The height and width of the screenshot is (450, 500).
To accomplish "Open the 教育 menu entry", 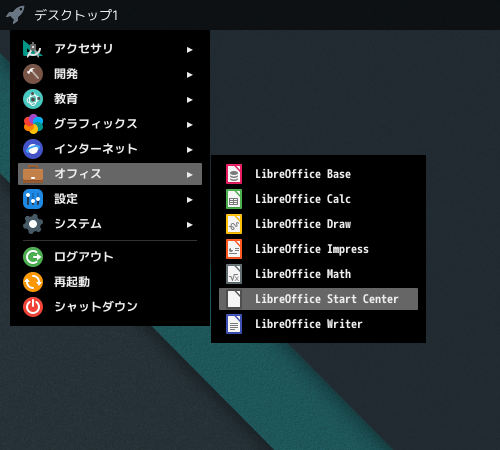I will [x=110, y=99].
